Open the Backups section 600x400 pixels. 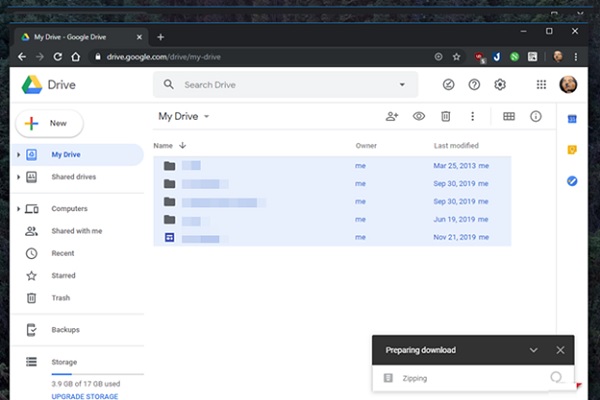click(x=65, y=330)
